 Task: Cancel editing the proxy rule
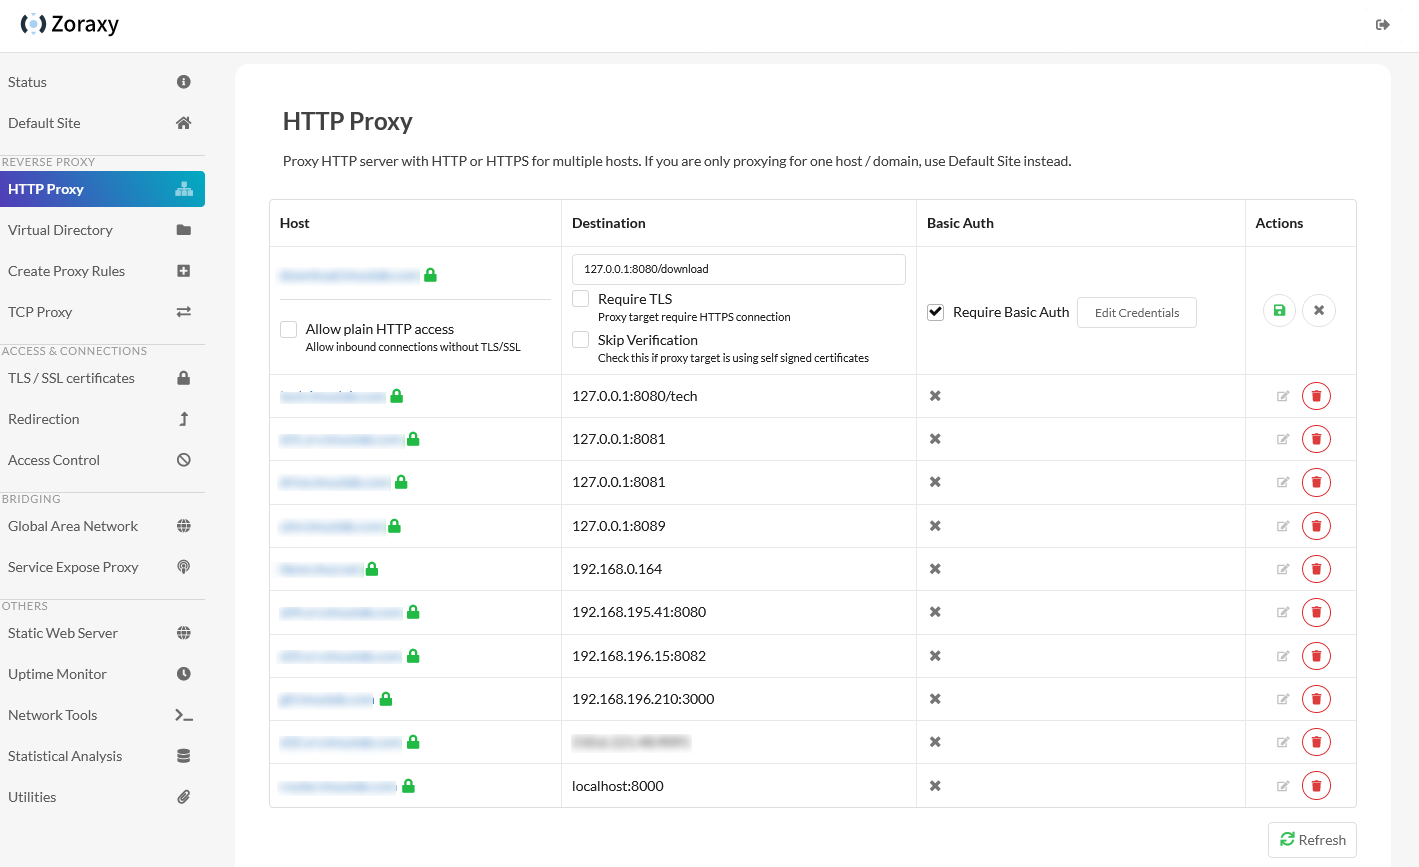[x=1318, y=310]
